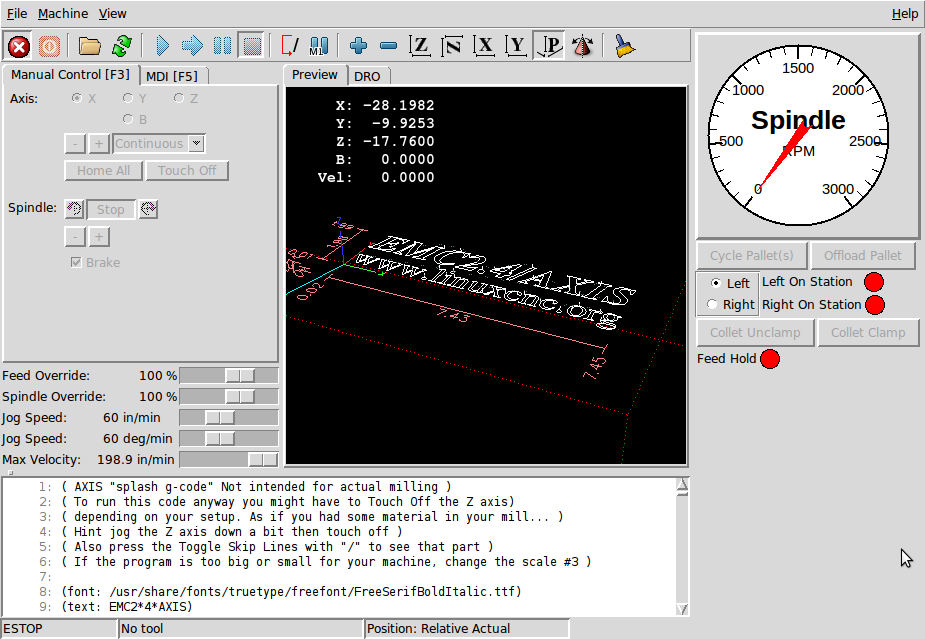
Task: Open the Machine menu
Action: tap(63, 14)
